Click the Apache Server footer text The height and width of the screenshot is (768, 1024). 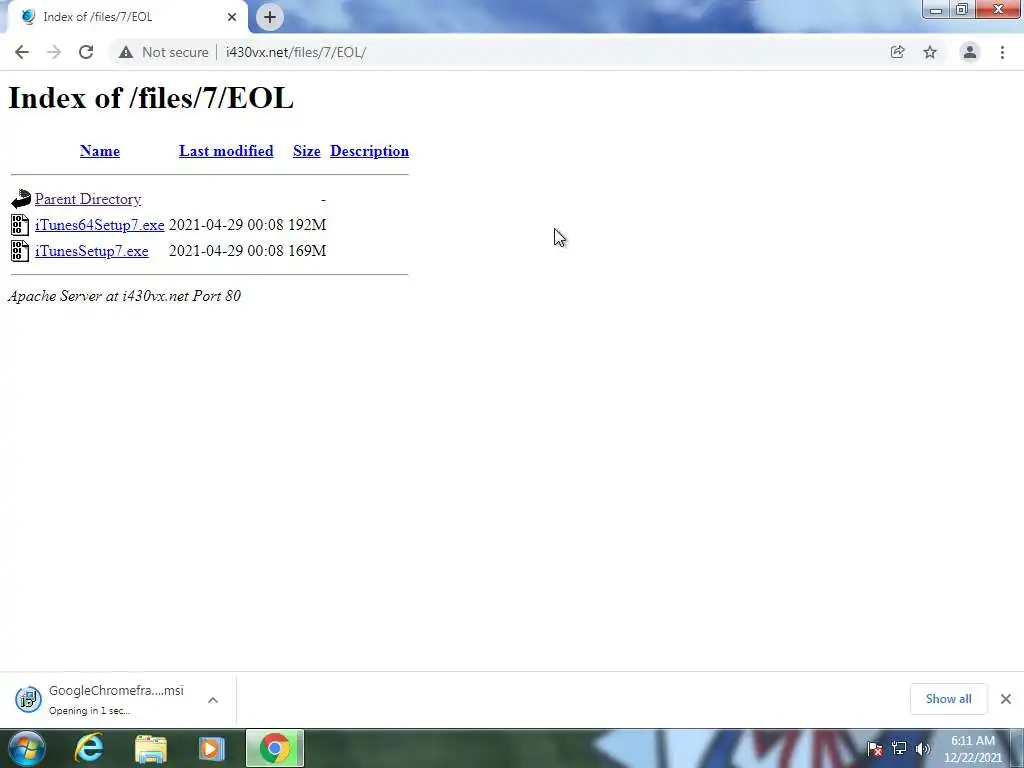point(124,296)
